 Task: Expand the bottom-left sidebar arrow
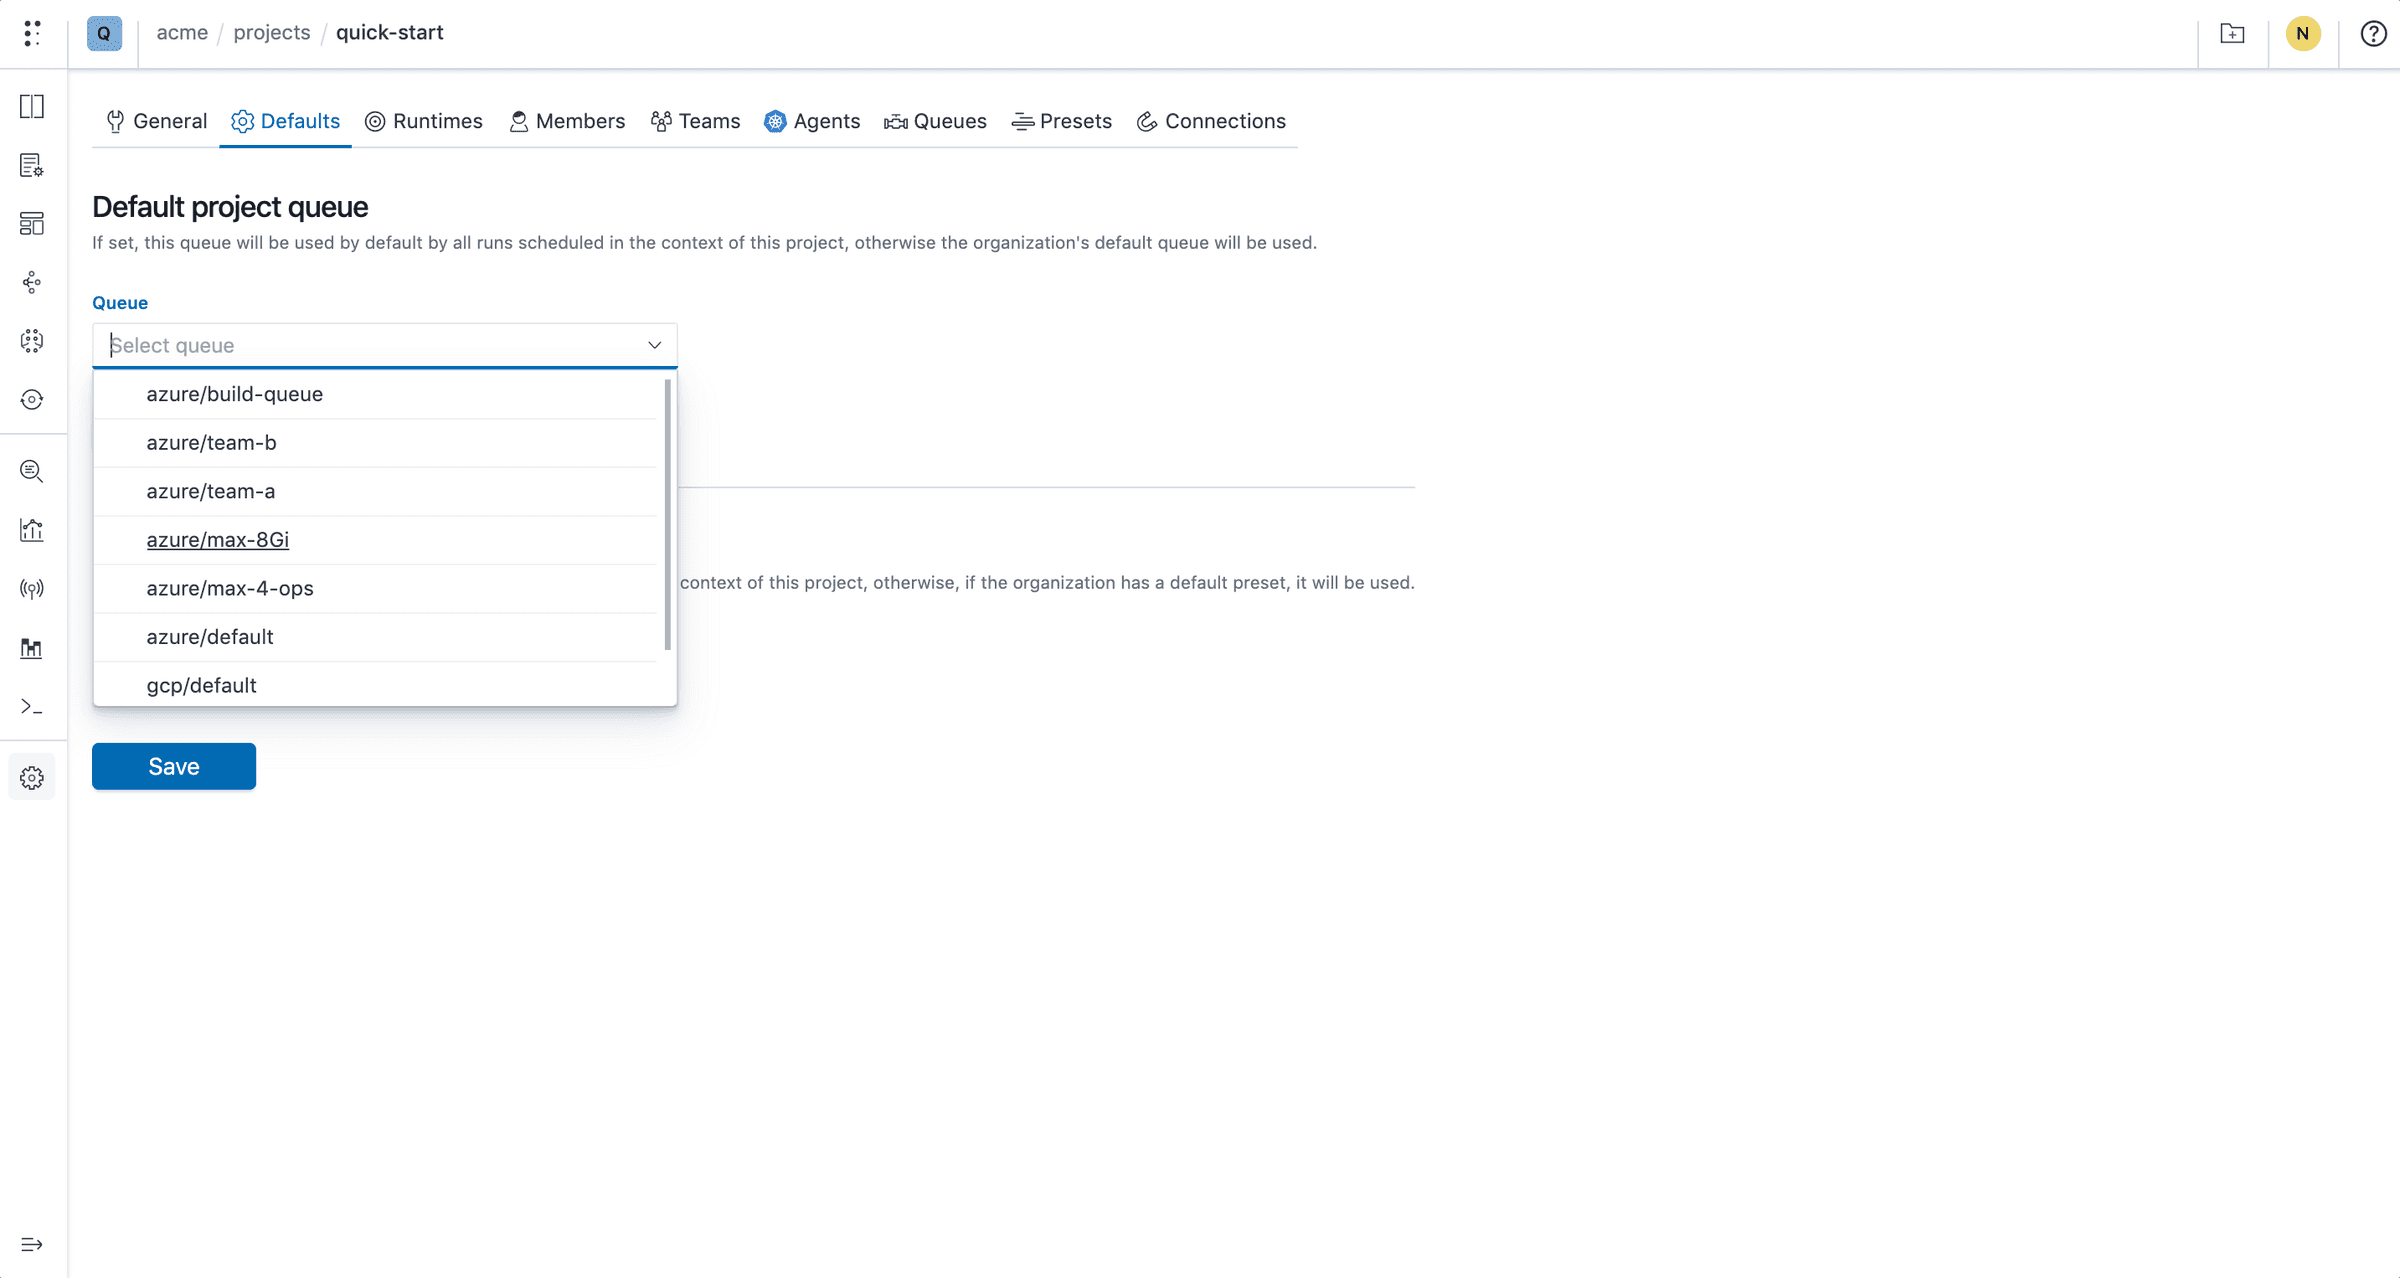click(x=31, y=1245)
